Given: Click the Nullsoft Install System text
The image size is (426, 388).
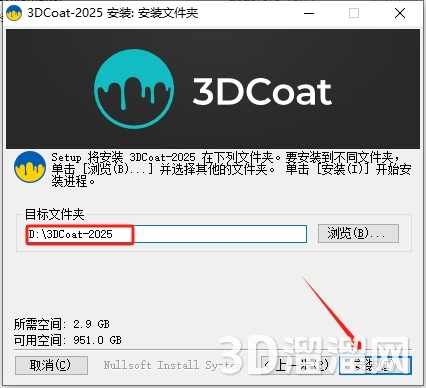Looking at the screenshot, I should click(172, 365).
